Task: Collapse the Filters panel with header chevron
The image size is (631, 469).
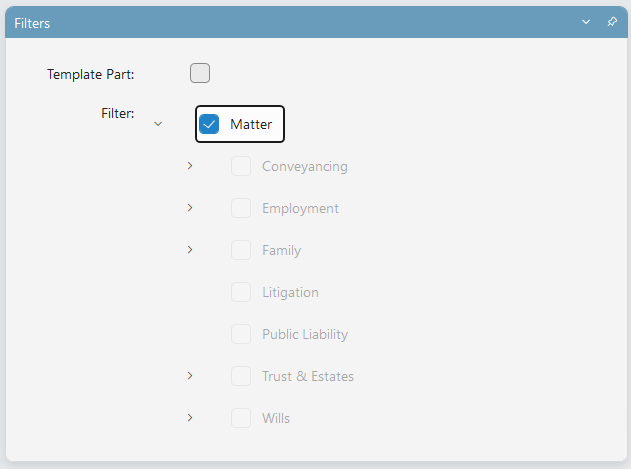Action: [x=586, y=22]
